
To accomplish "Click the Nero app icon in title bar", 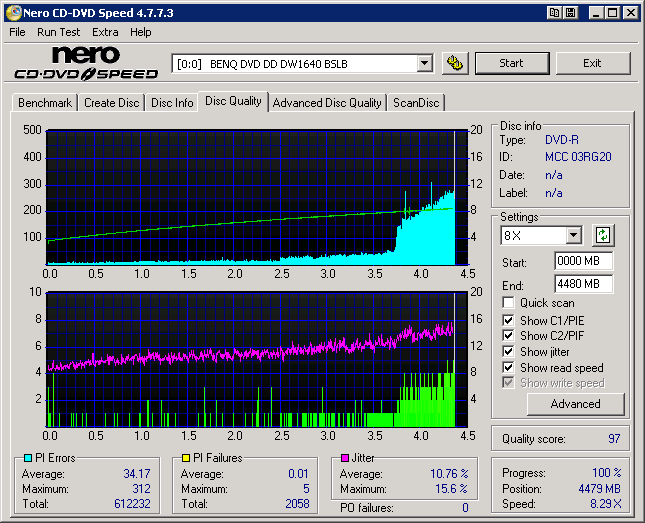I will point(12,13).
